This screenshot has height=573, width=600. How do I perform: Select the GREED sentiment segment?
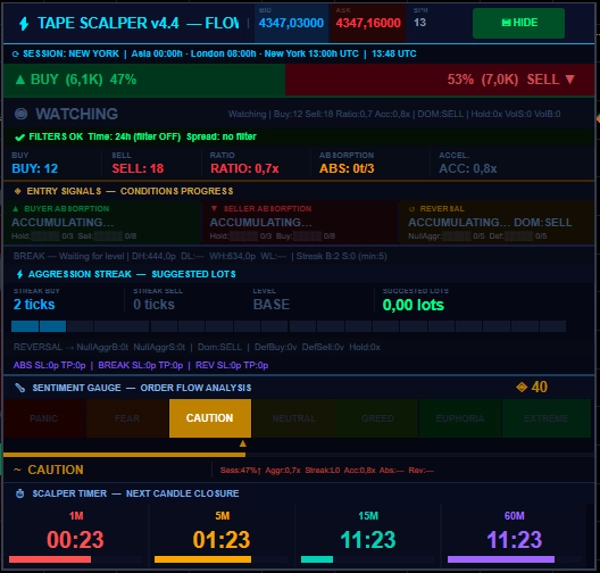click(x=377, y=418)
